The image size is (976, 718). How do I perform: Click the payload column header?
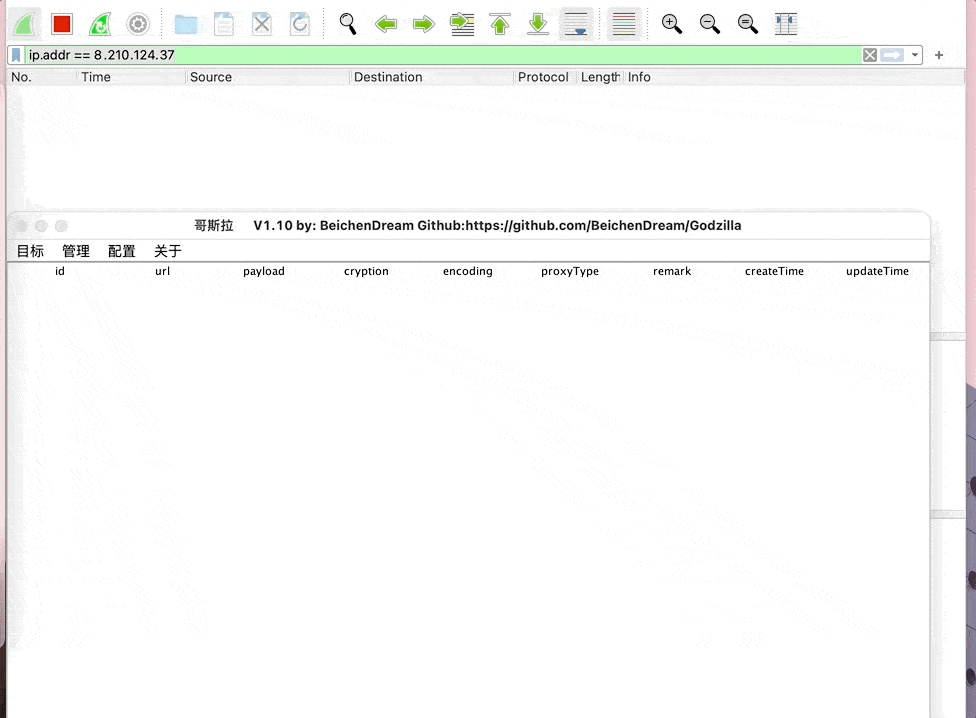[264, 271]
